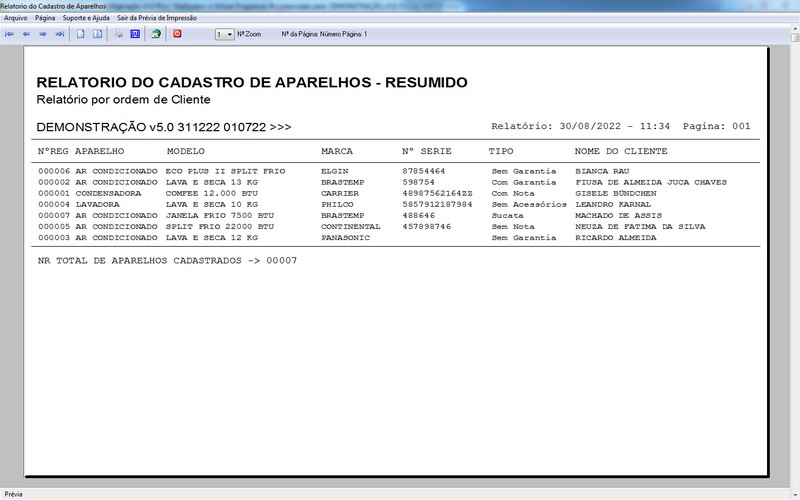Open the Arquivo menu

(16, 18)
